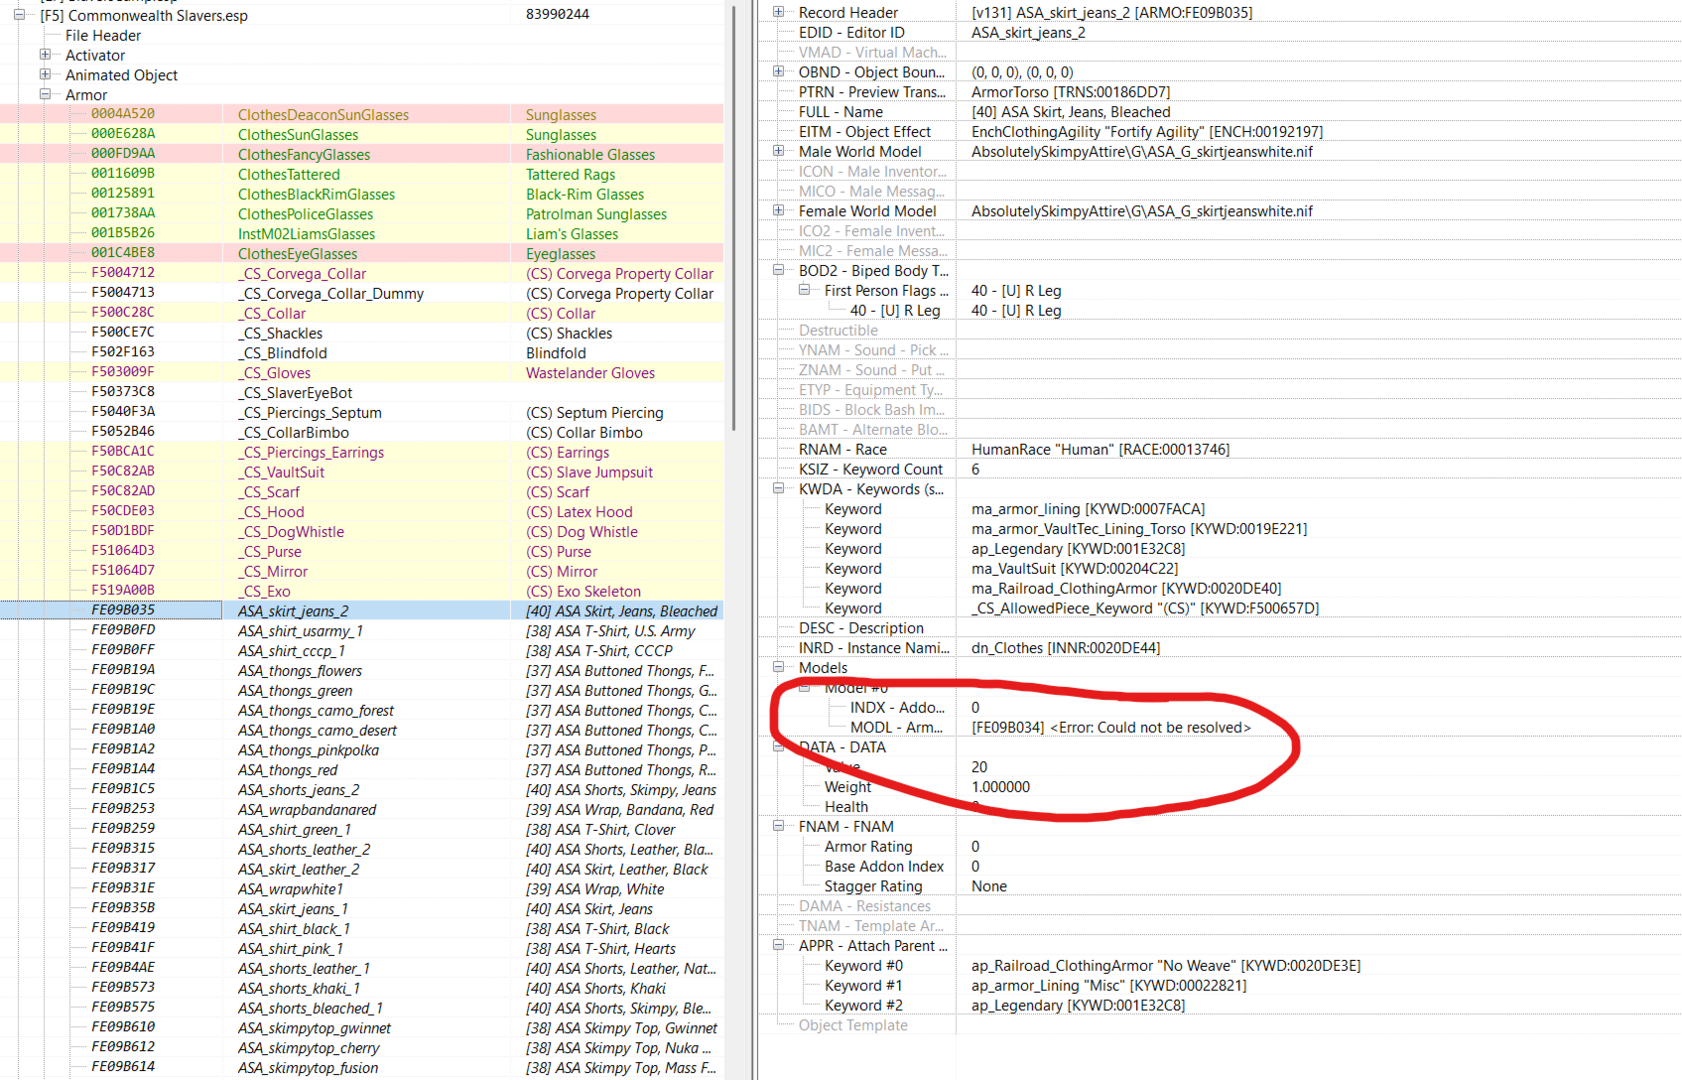Click name '(CS) Latex Hood'
The image size is (1682, 1080).
click(x=579, y=512)
